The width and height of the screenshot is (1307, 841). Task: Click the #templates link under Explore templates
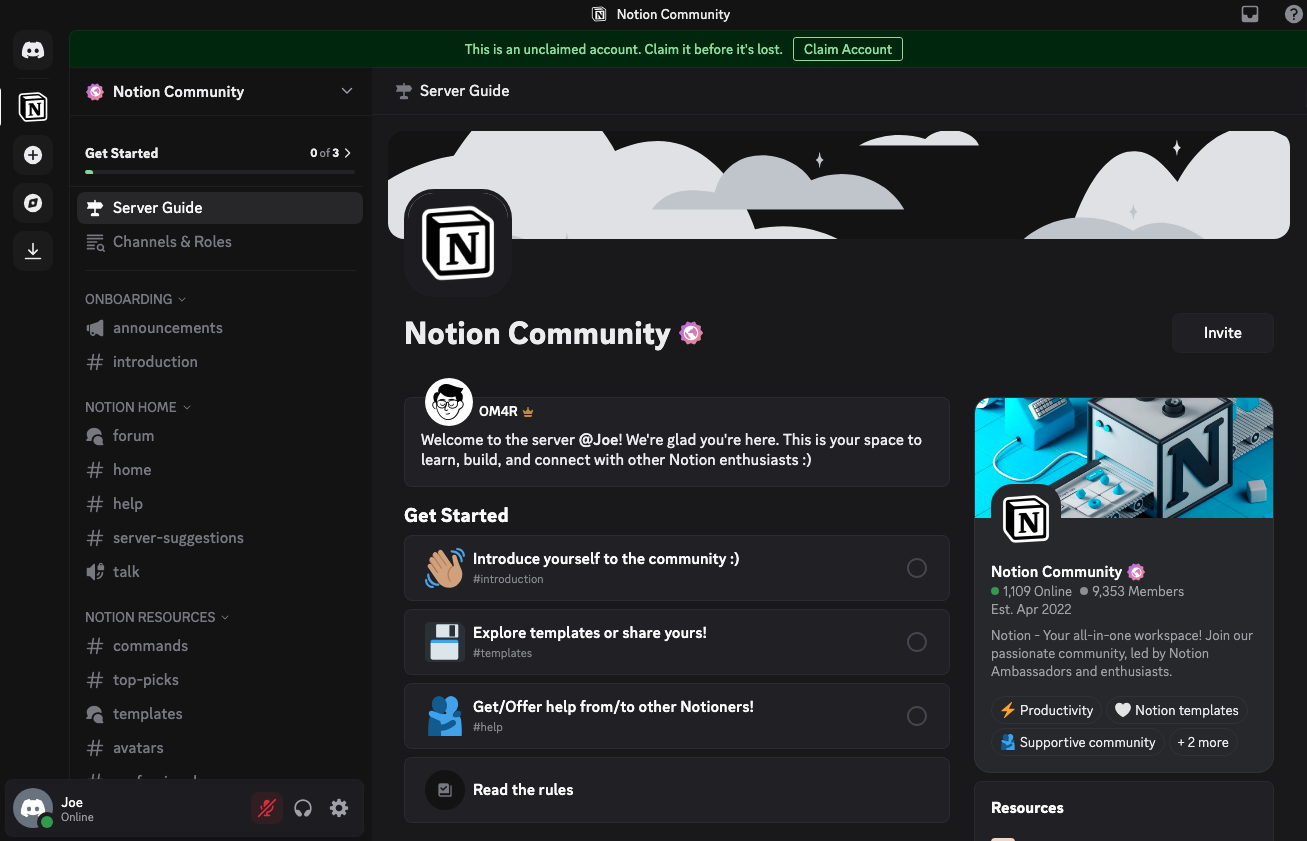(502, 653)
